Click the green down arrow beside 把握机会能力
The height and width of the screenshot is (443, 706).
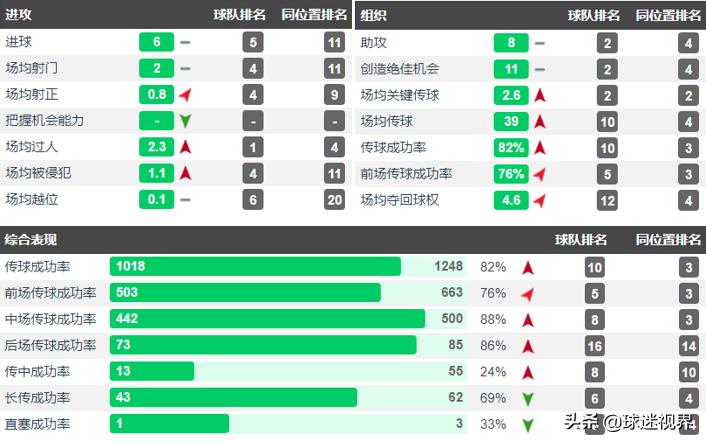tap(185, 121)
